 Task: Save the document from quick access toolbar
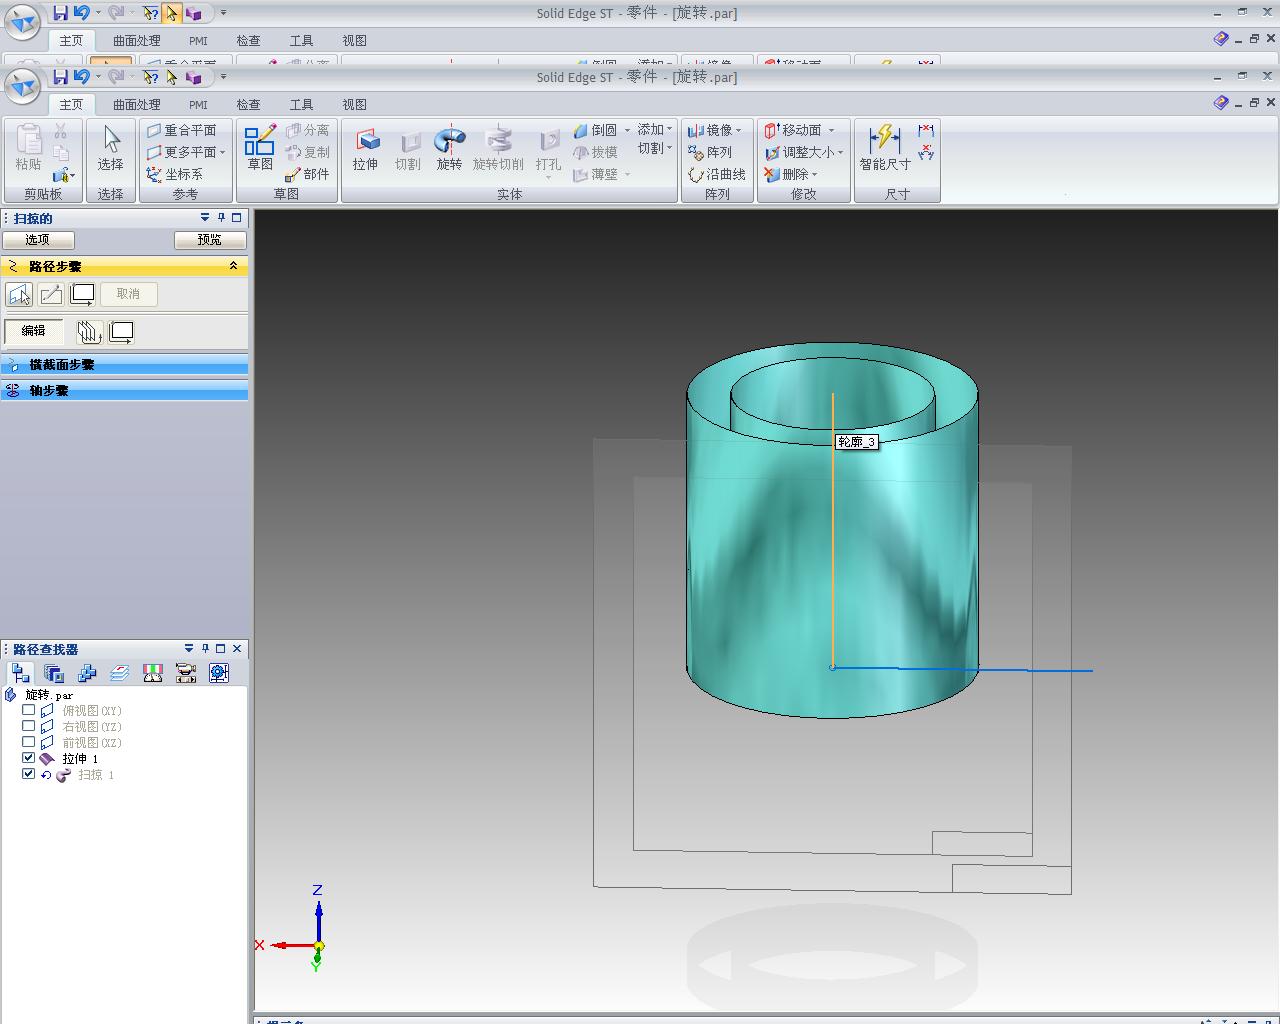tap(60, 77)
